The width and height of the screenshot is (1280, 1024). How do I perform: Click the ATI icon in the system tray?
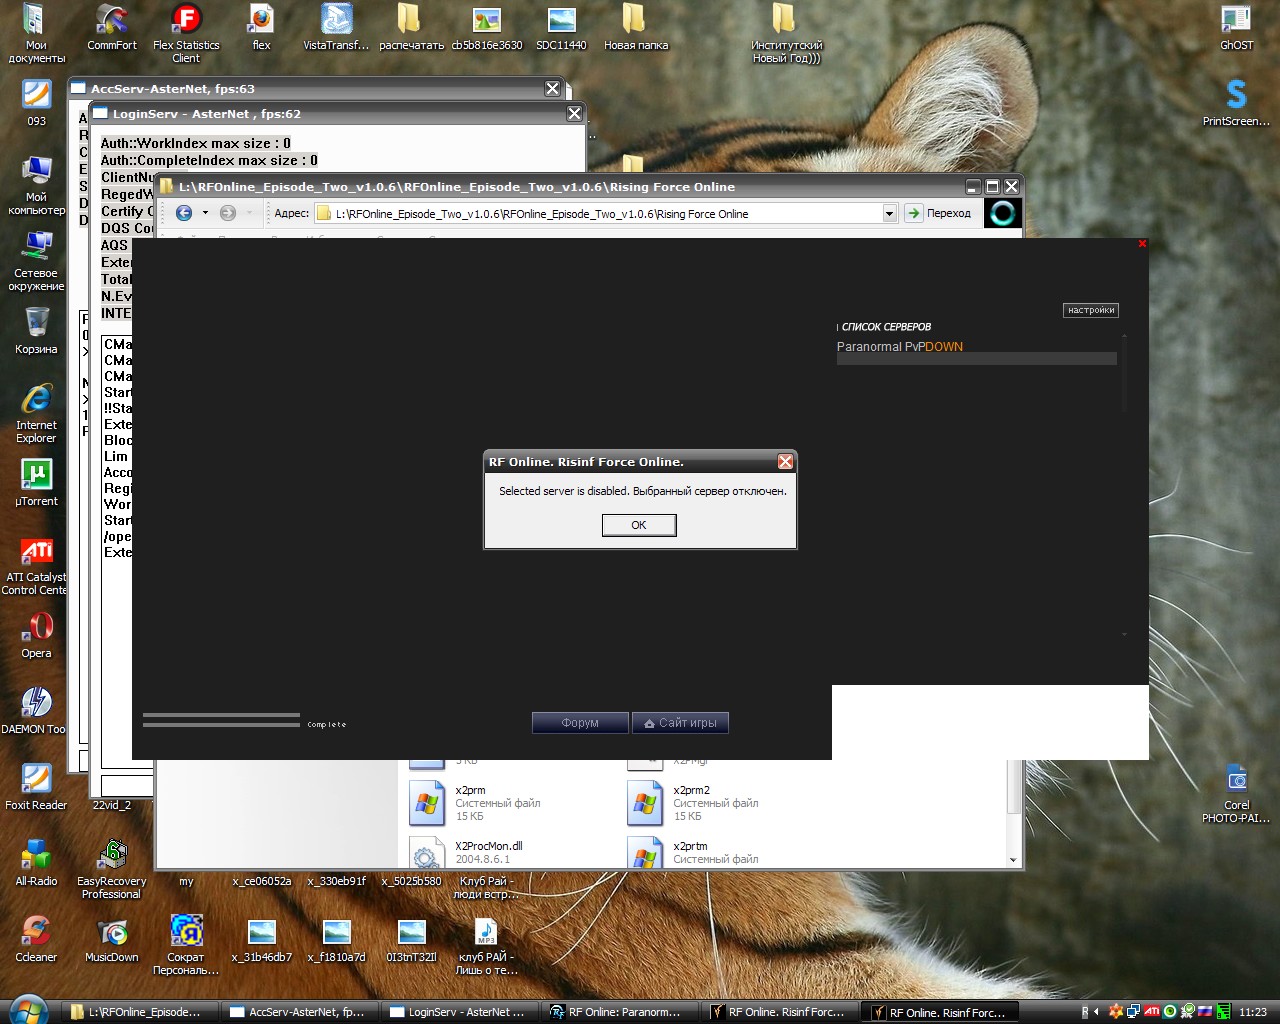click(1152, 1012)
